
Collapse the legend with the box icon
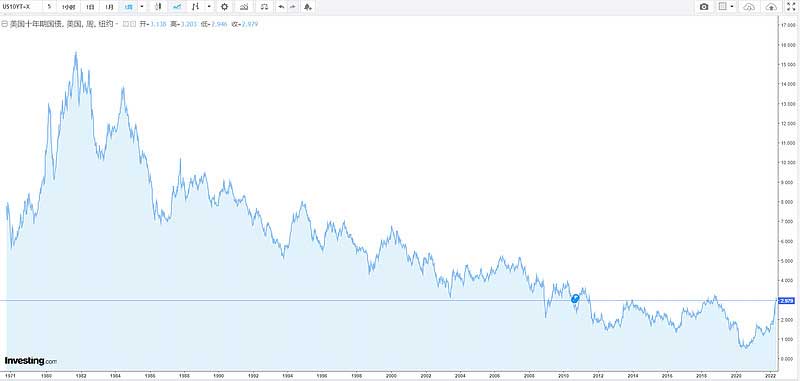[x=4, y=23]
